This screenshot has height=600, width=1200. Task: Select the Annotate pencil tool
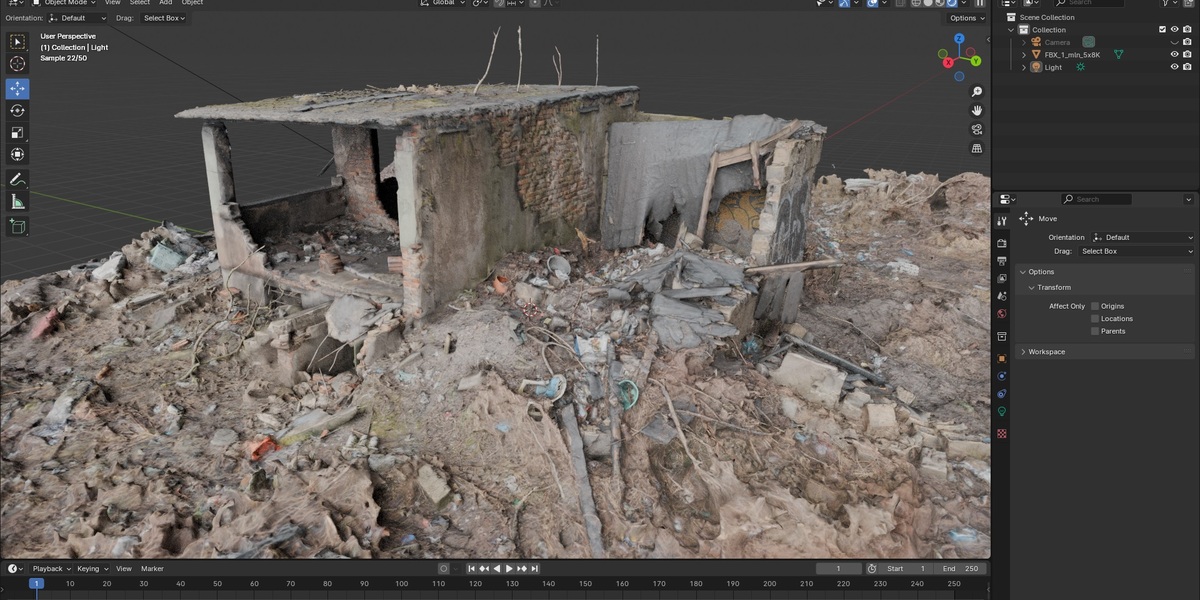[x=18, y=180]
